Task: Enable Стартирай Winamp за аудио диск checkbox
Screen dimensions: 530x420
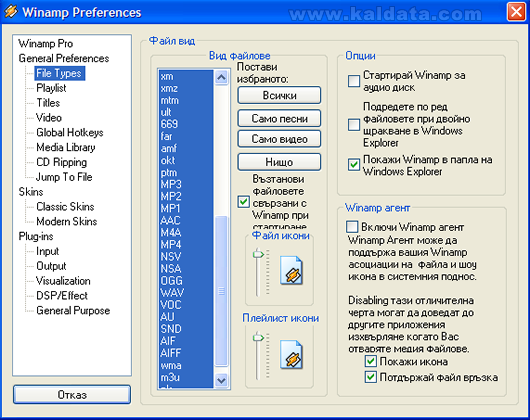Action: pyautogui.click(x=354, y=81)
